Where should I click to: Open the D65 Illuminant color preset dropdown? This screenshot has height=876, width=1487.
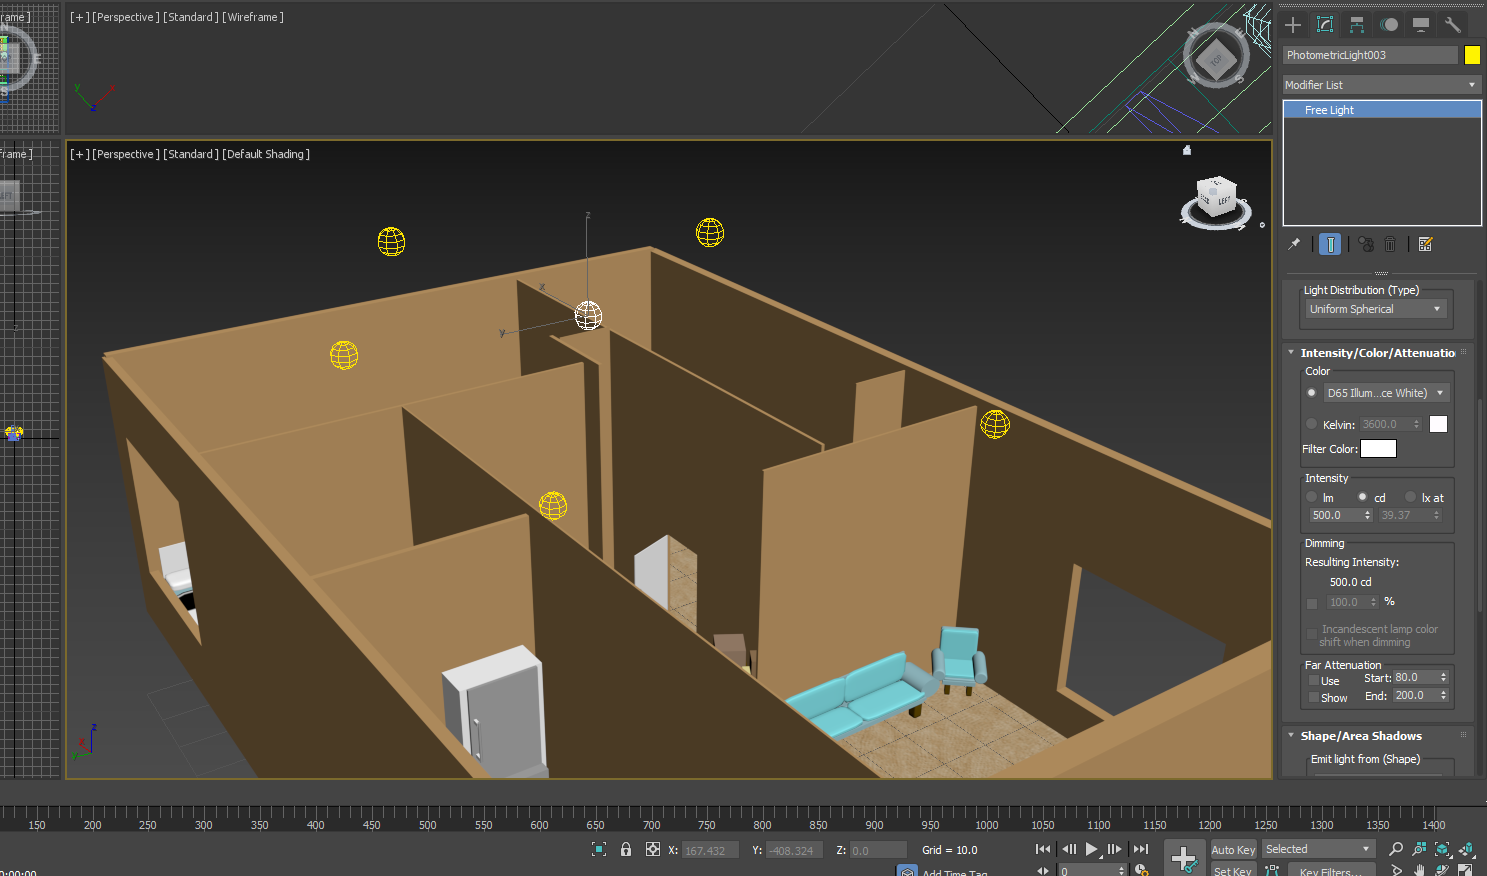coord(1386,393)
